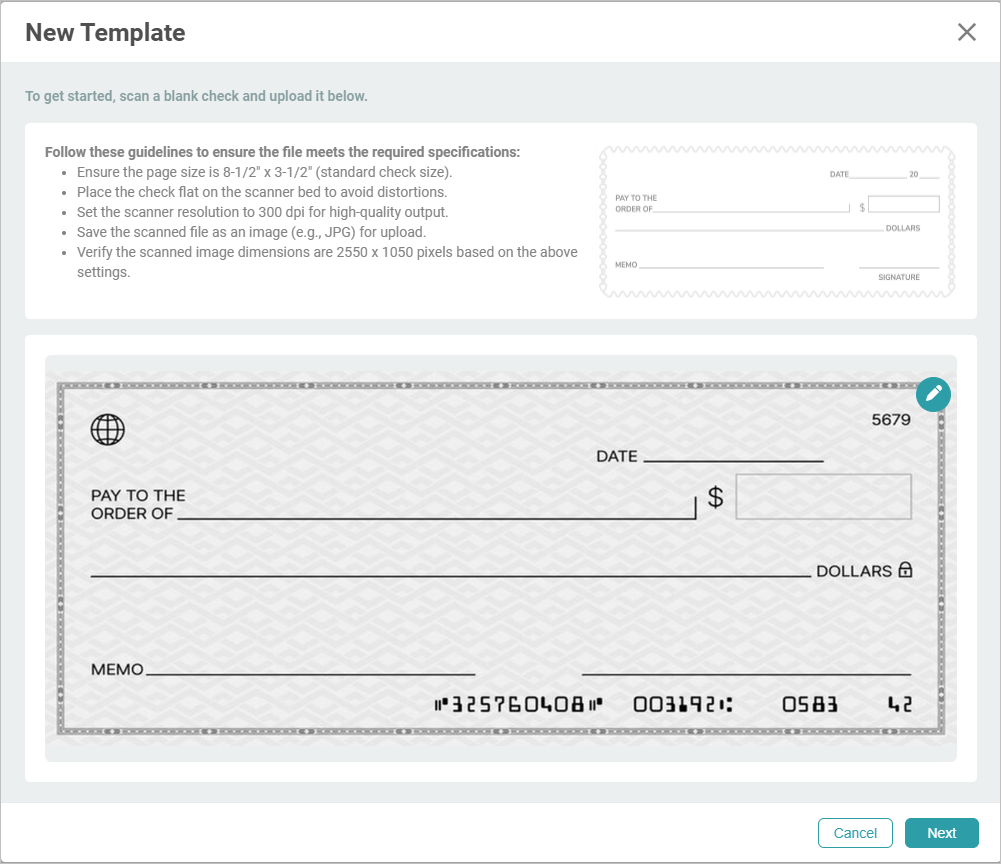Click the MICR routing number 325760408
The width and height of the screenshot is (1001, 864).
tap(520, 705)
